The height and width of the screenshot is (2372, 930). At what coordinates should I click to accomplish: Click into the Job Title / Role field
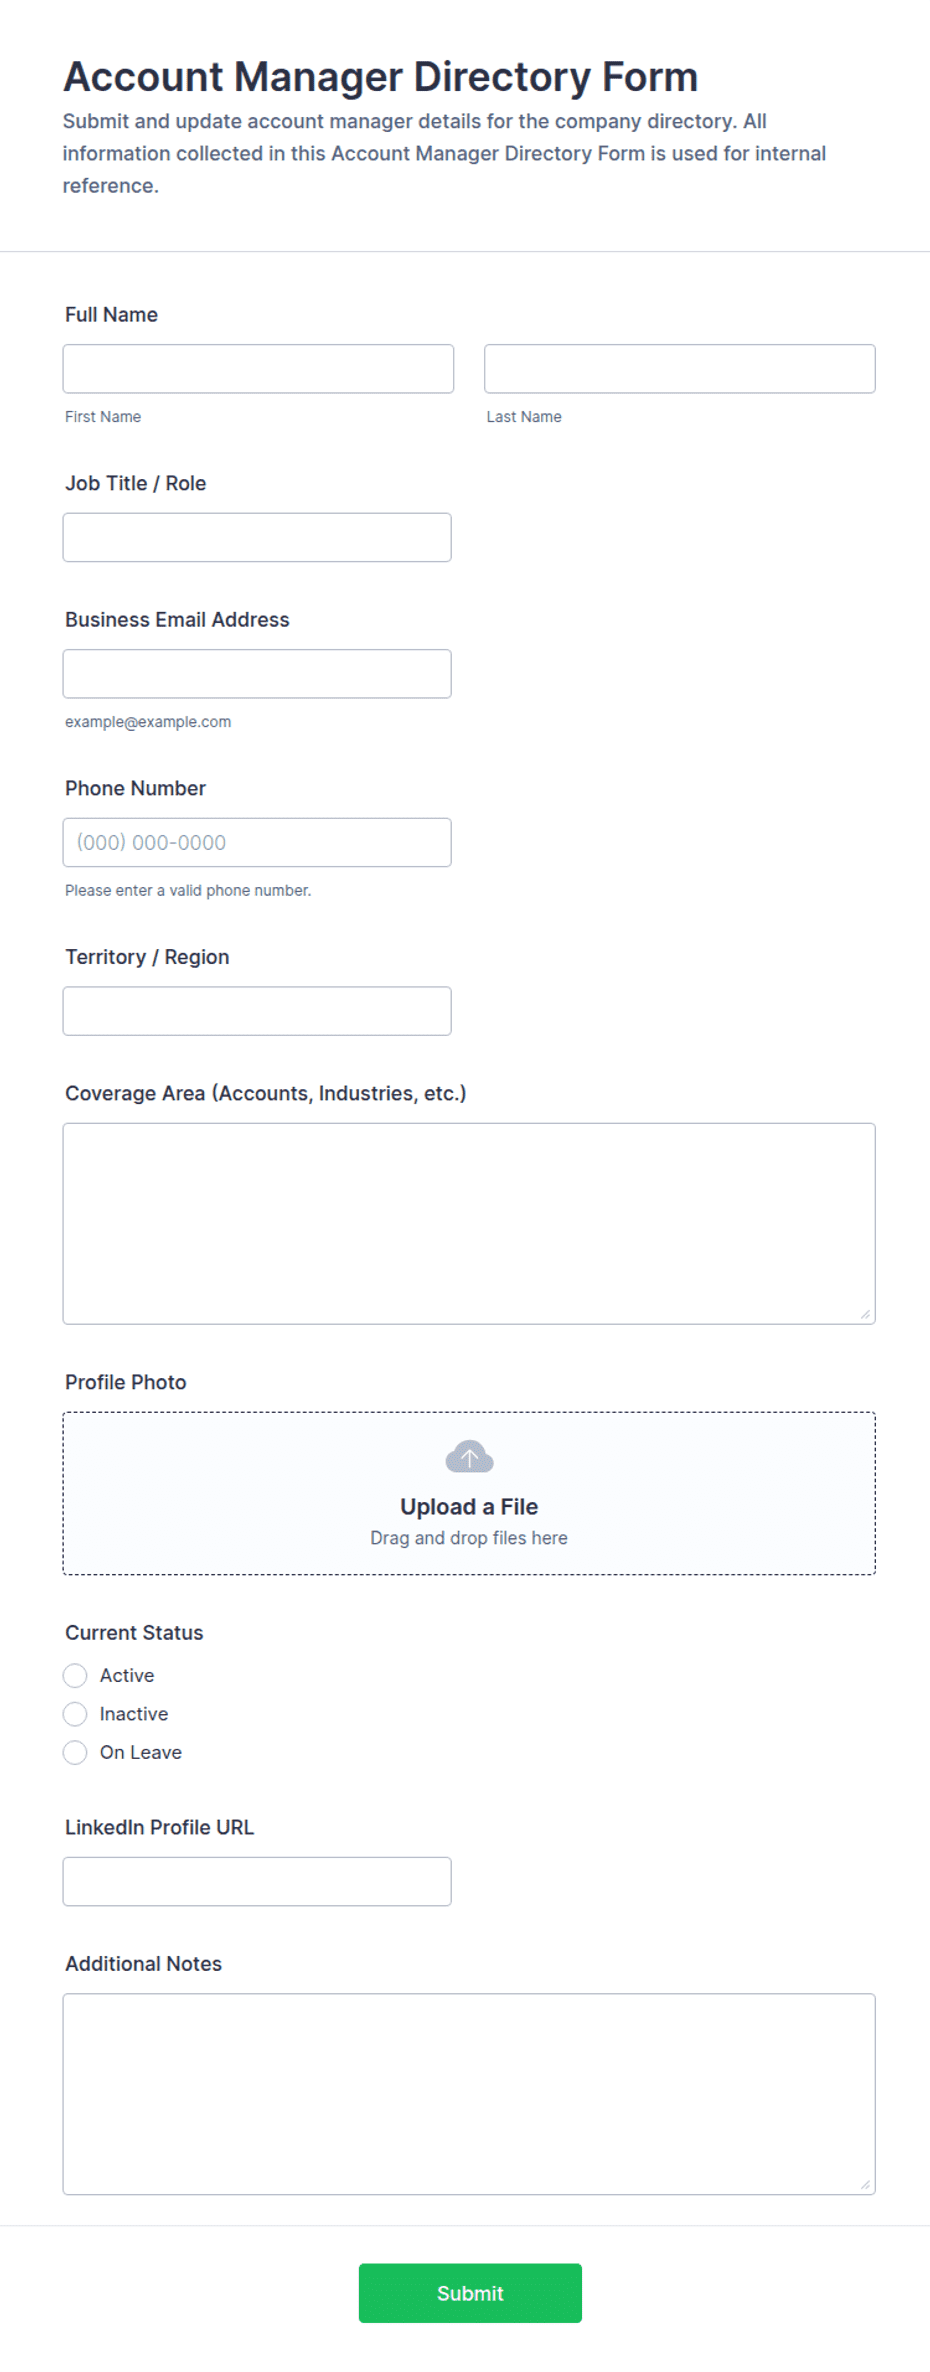(257, 537)
